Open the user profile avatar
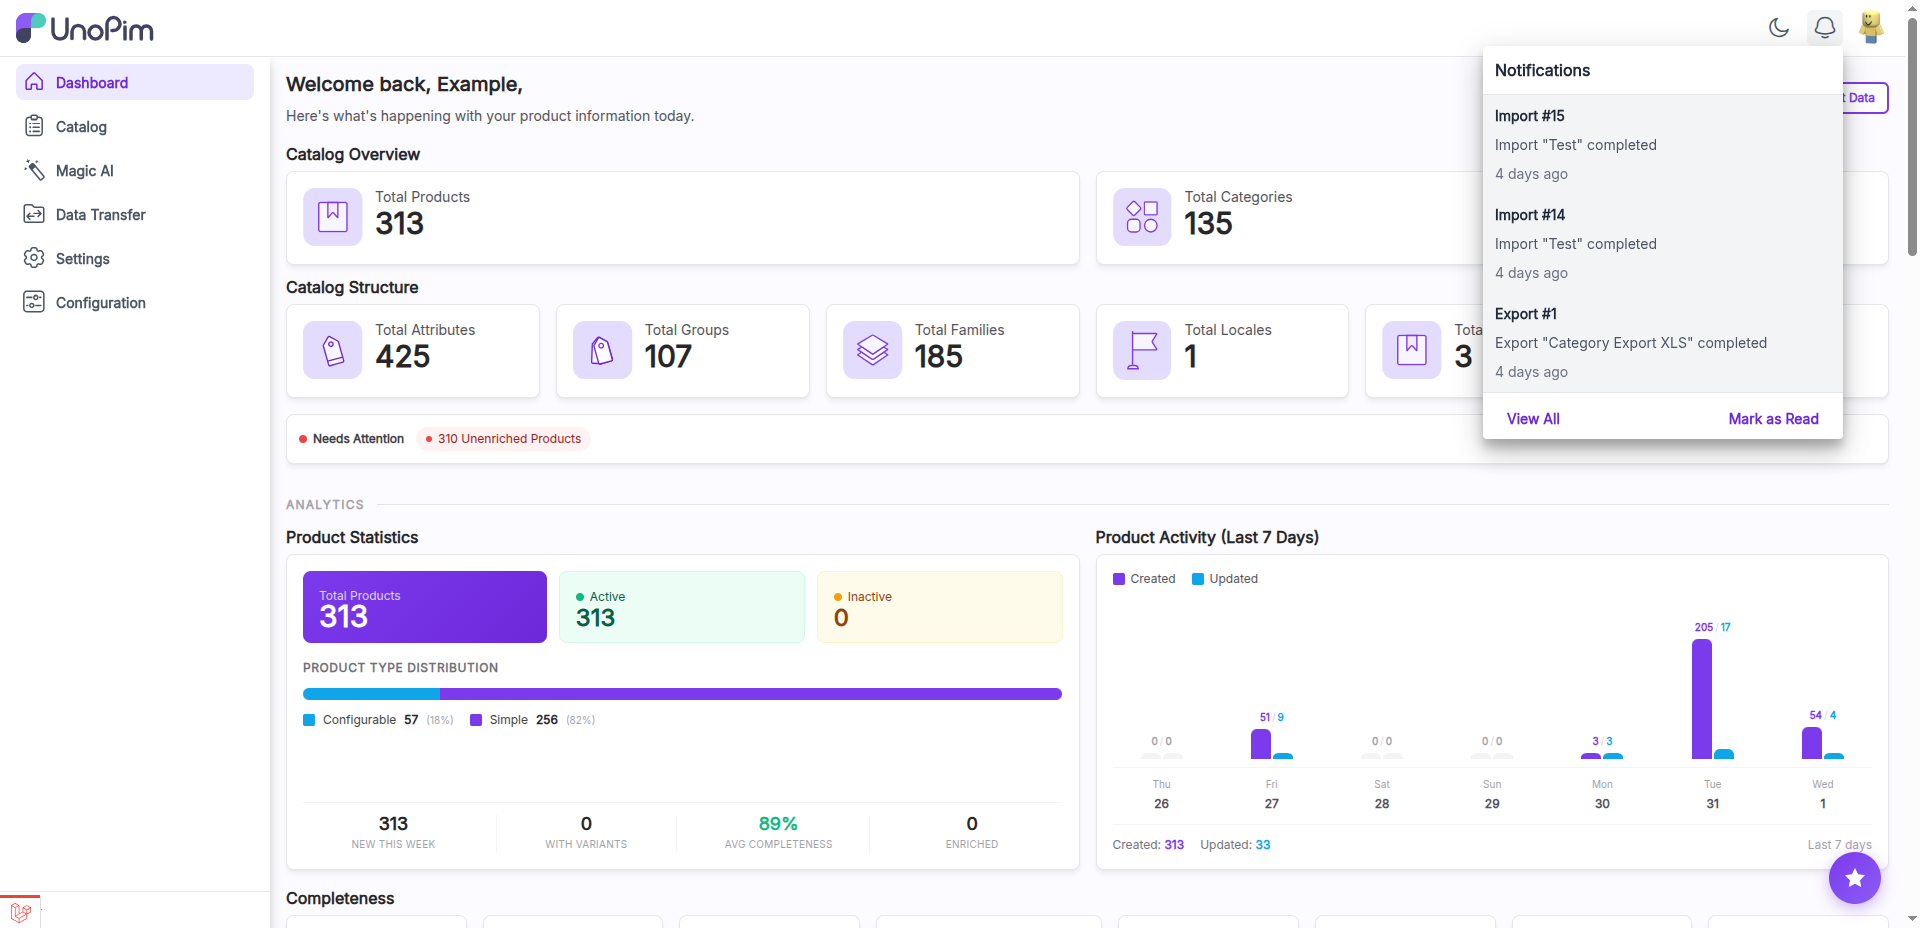Image resolution: width=1920 pixels, height=928 pixels. click(1870, 27)
